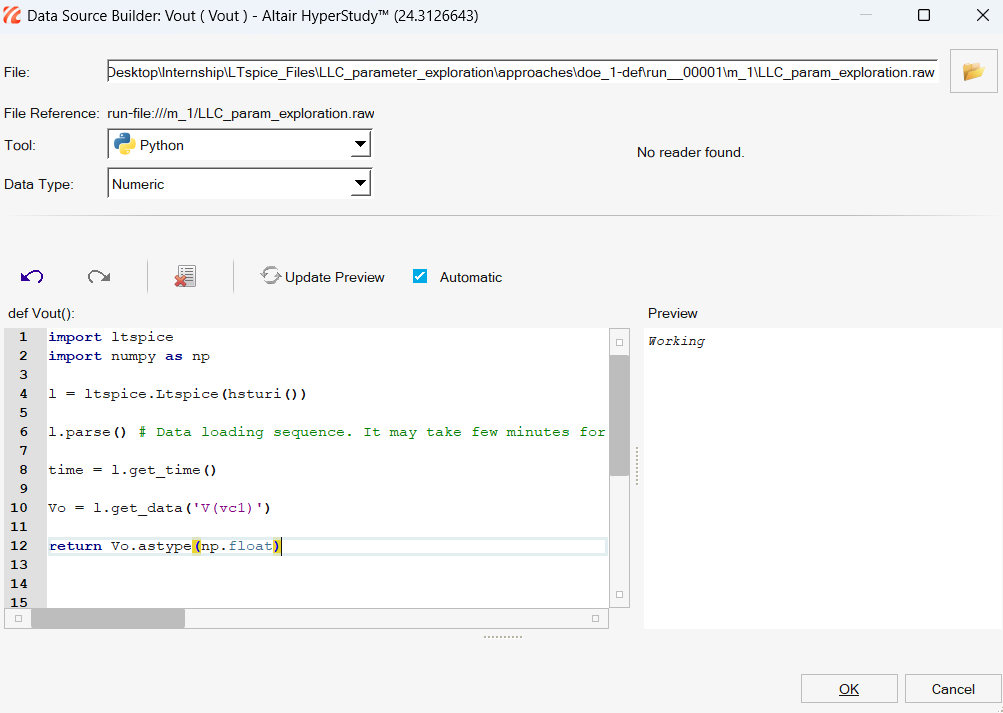The width and height of the screenshot is (1003, 713).
Task: Click the Cancel button
Action: pyautogui.click(x=953, y=689)
